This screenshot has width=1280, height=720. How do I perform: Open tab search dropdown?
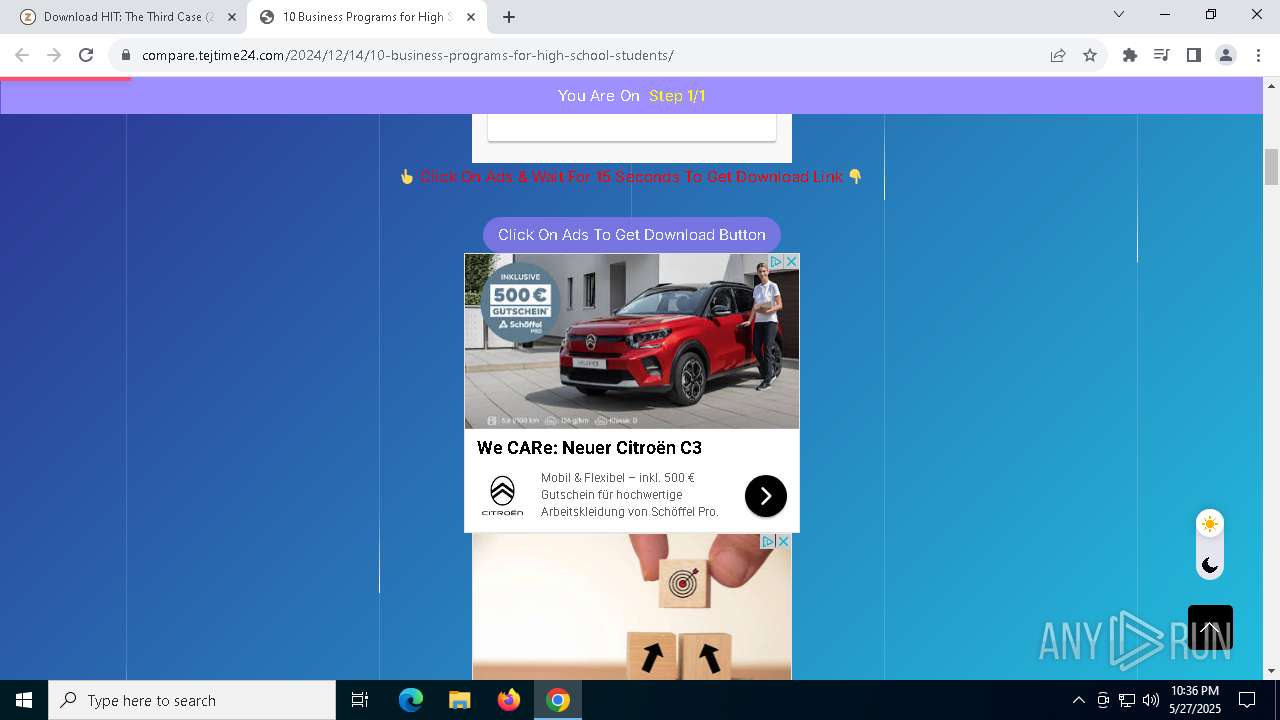point(1119,14)
